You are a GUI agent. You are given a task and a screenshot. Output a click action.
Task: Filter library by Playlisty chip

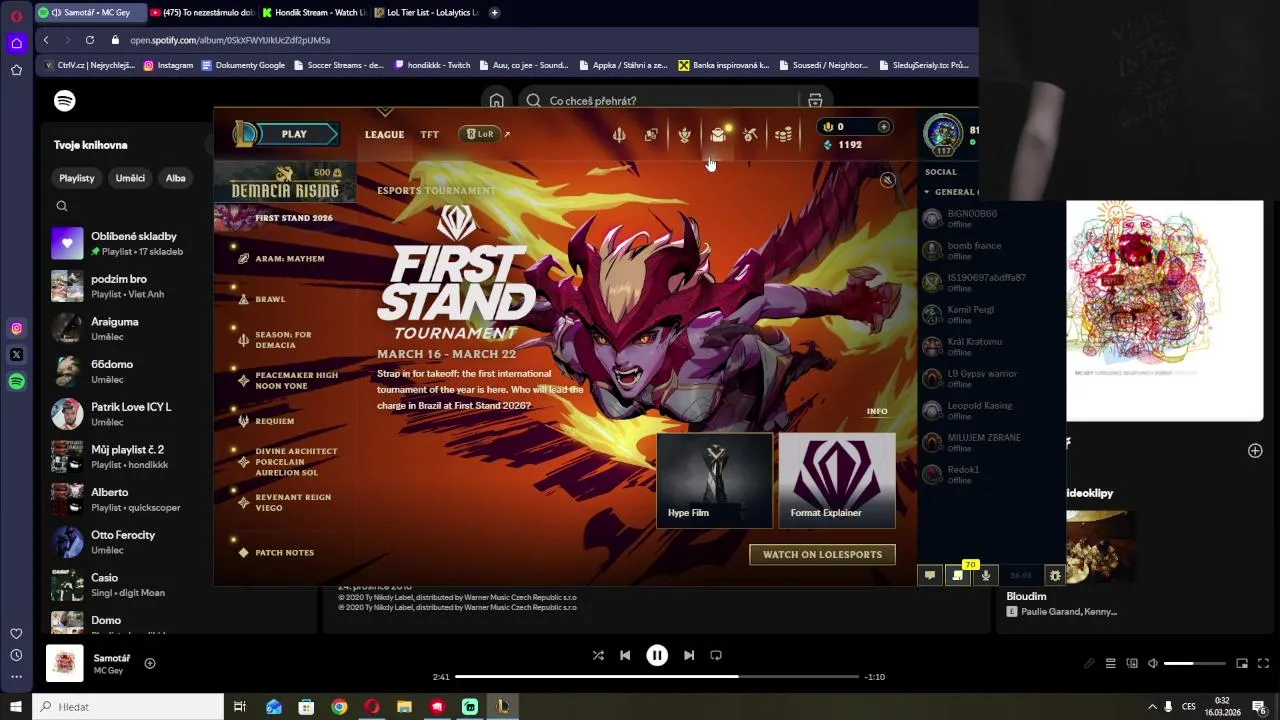77,178
